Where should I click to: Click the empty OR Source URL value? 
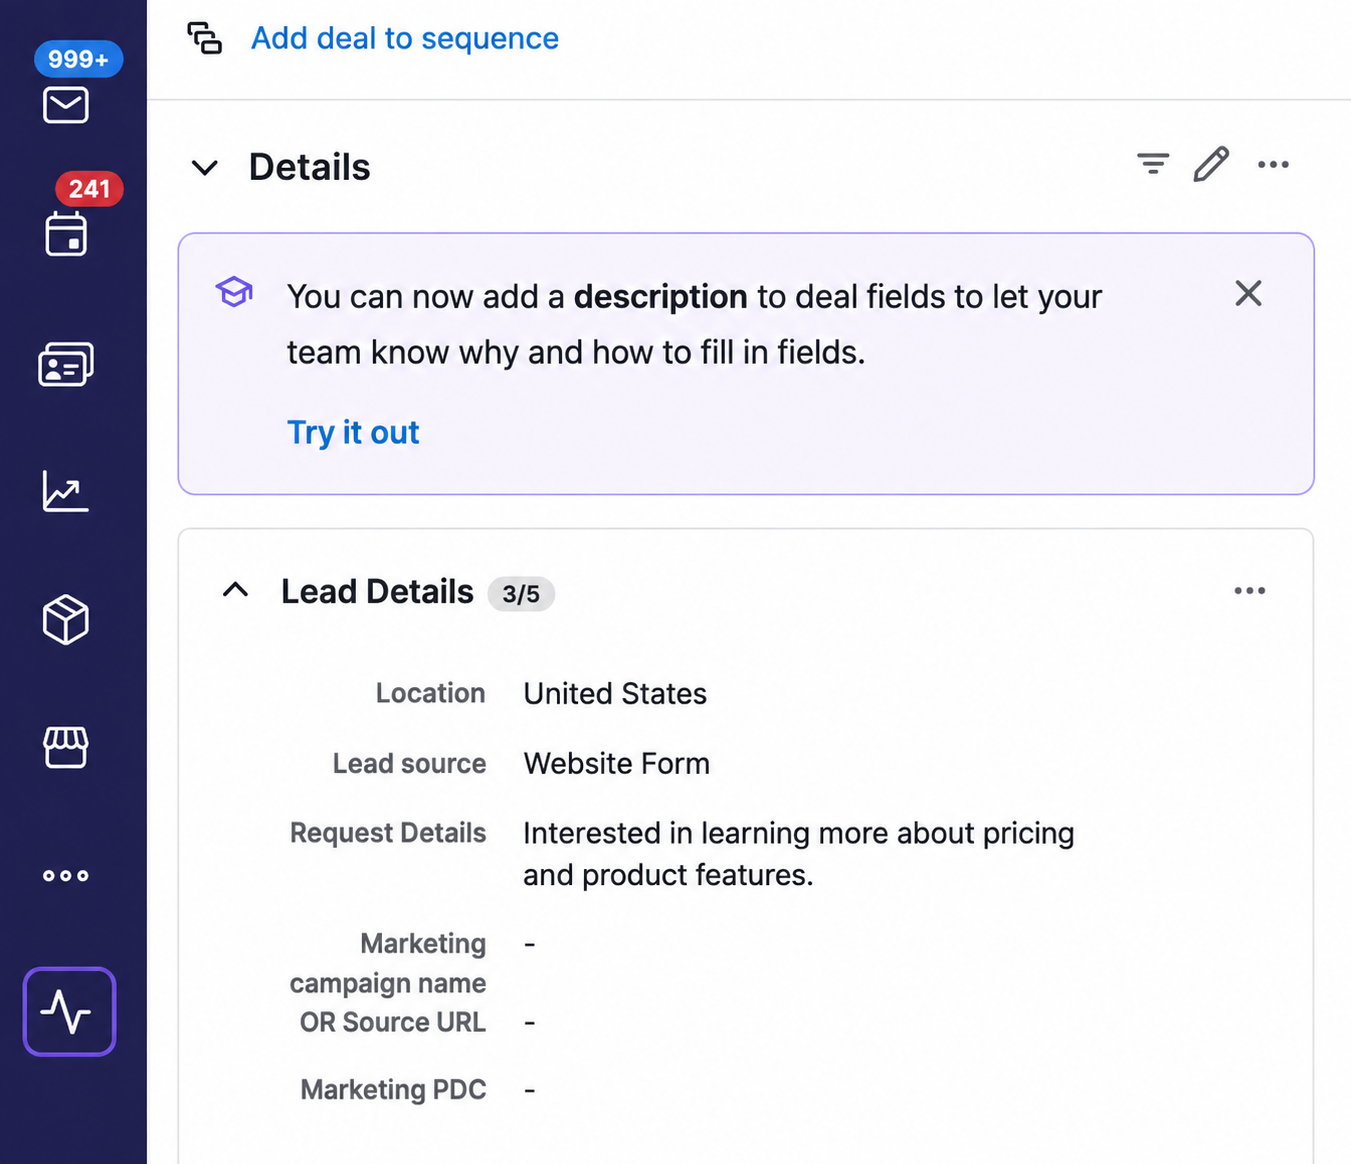[x=530, y=1022]
